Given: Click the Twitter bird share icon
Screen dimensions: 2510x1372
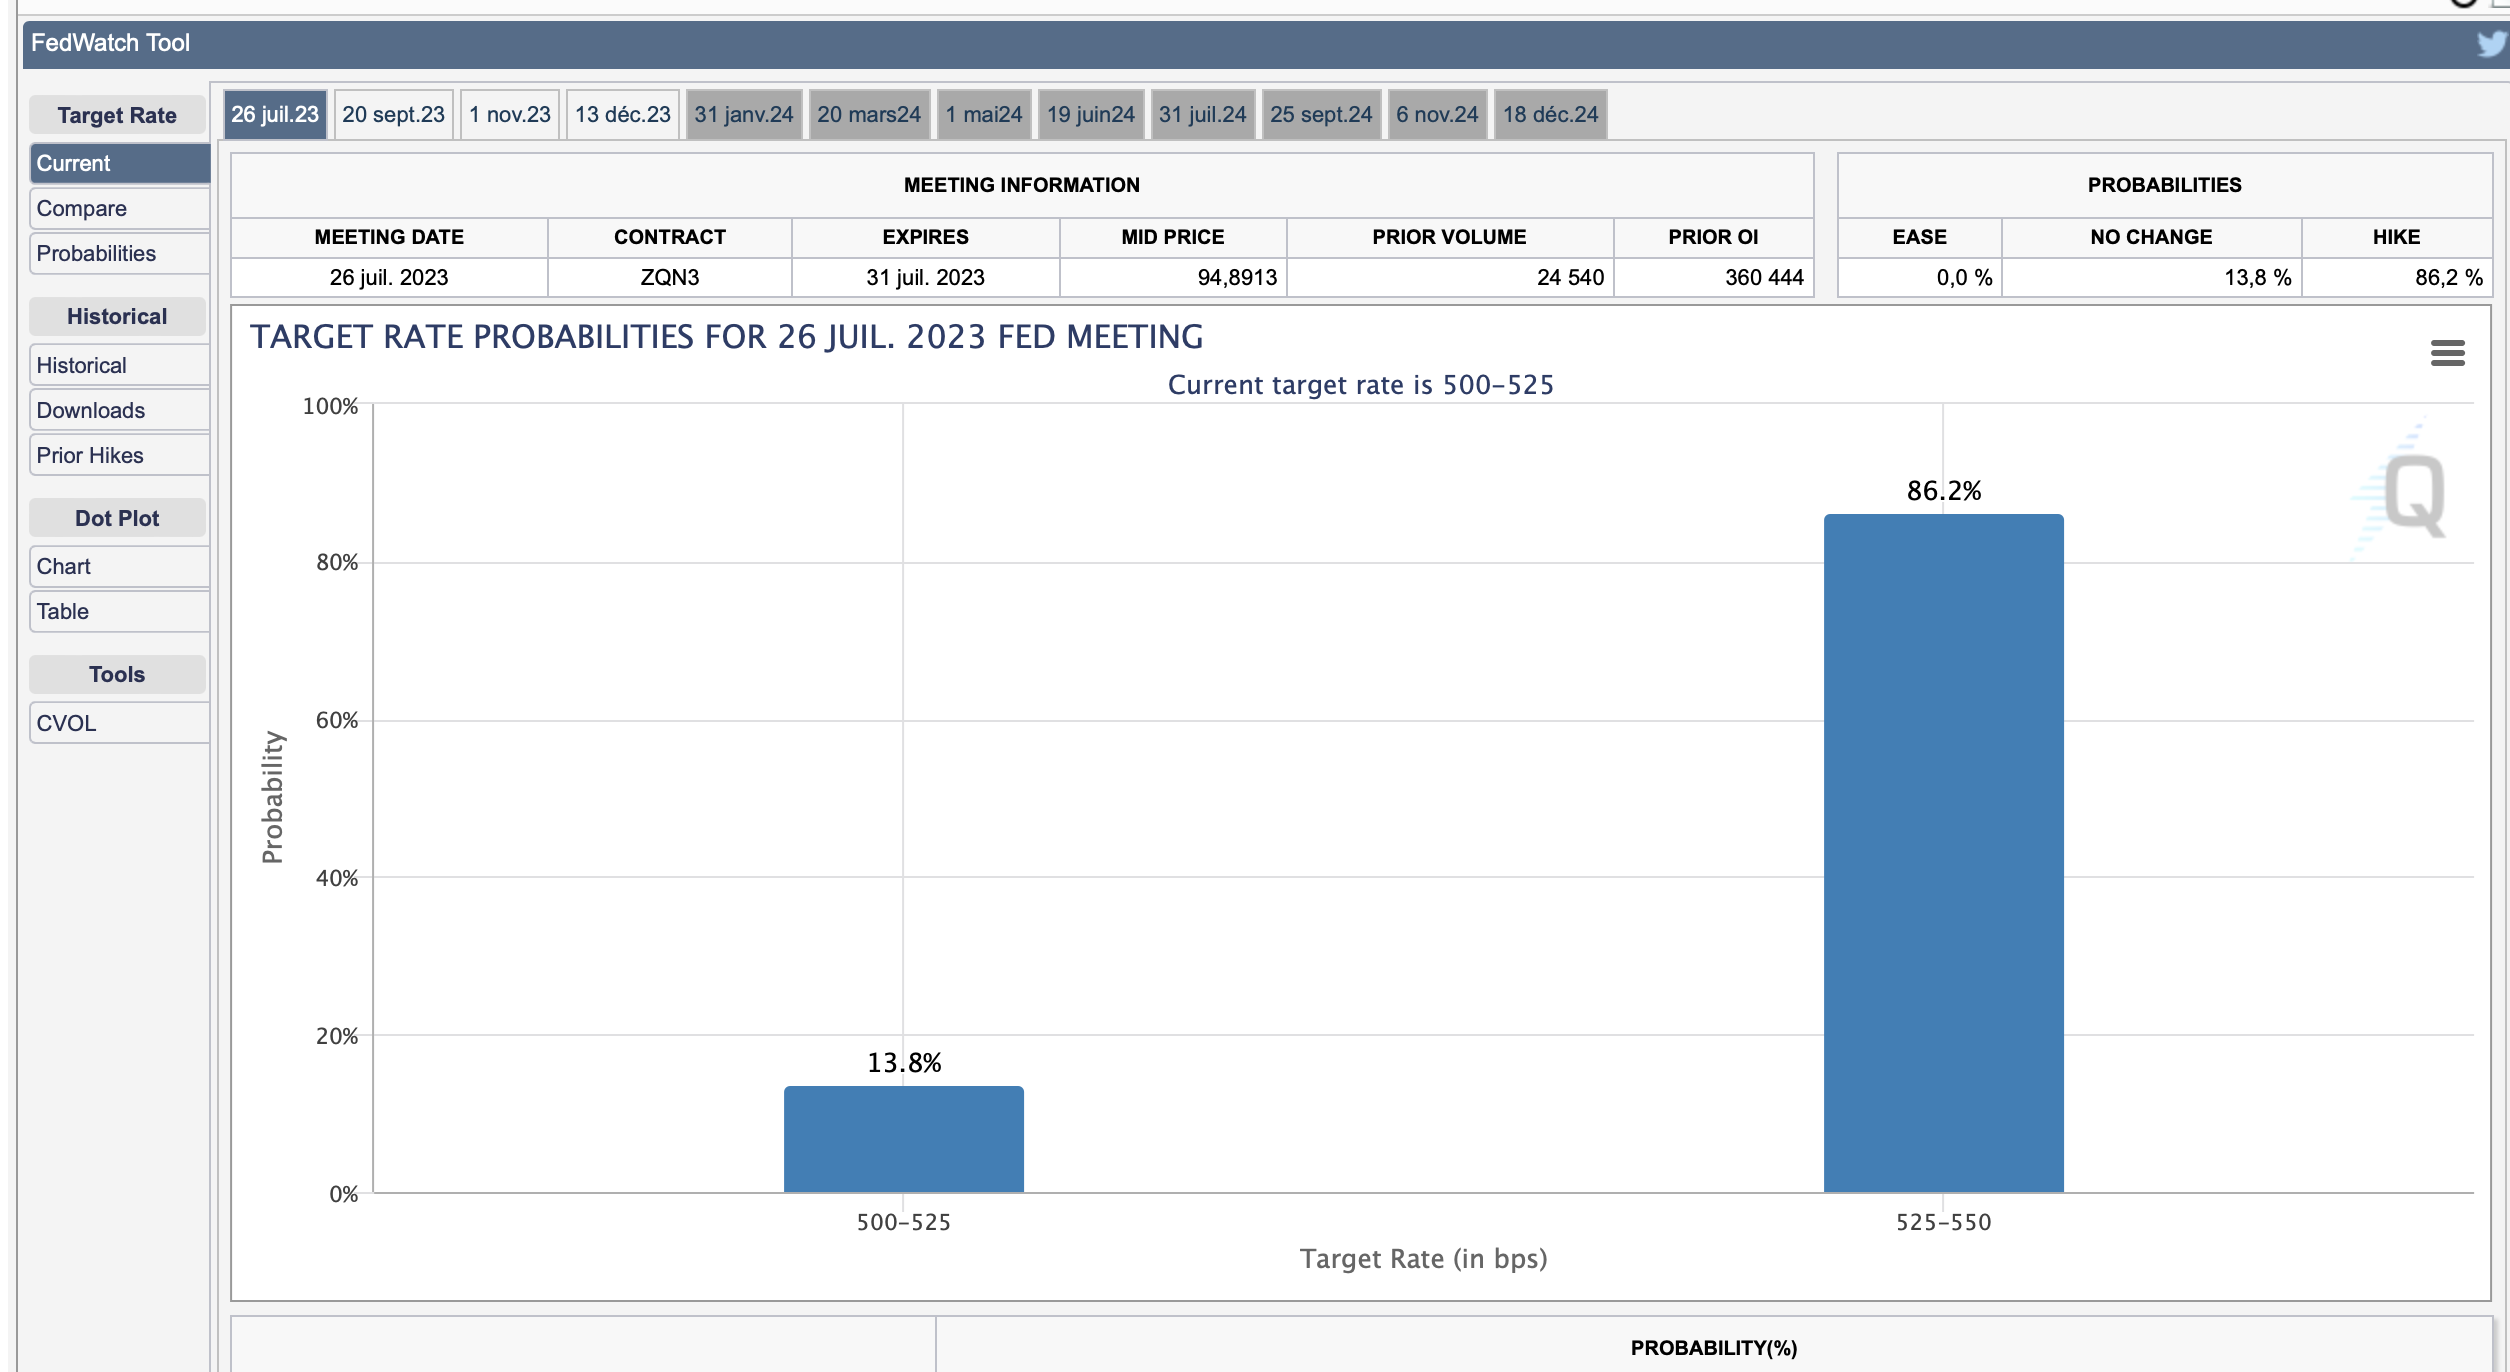Looking at the screenshot, I should [2492, 44].
